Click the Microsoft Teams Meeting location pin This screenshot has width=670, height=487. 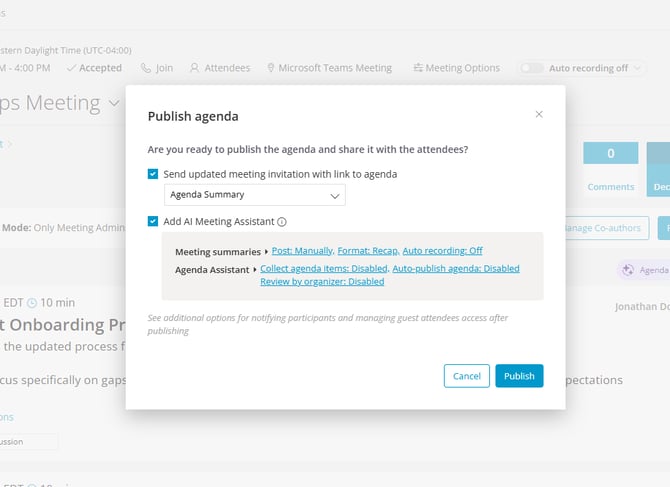pyautogui.click(x=270, y=68)
